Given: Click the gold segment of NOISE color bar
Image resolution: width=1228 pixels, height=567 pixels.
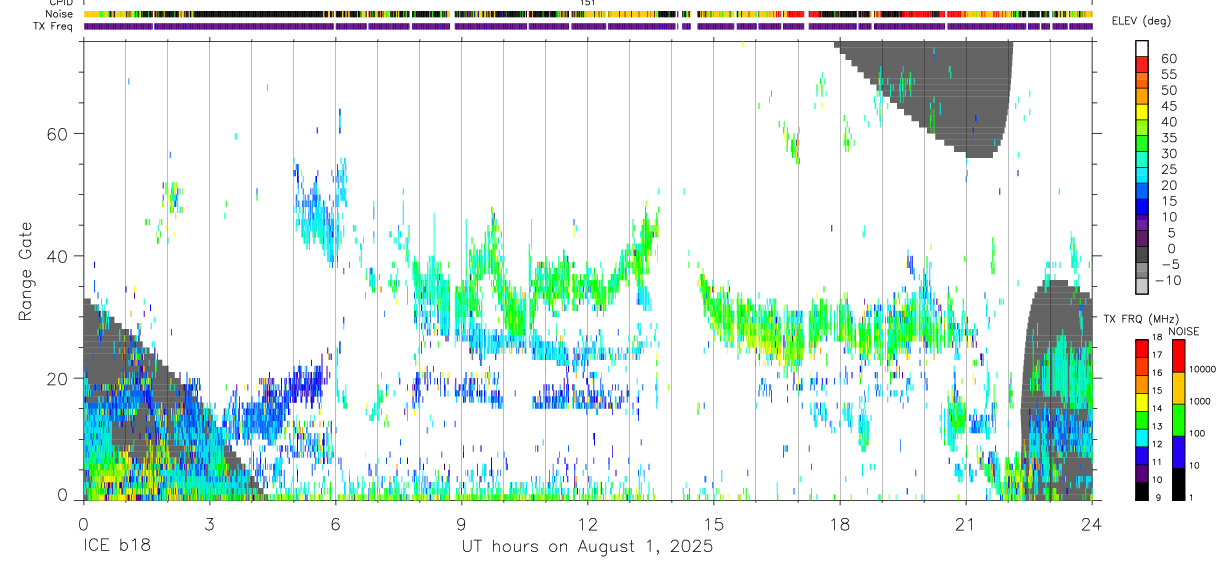Looking at the screenshot, I should (1178, 388).
